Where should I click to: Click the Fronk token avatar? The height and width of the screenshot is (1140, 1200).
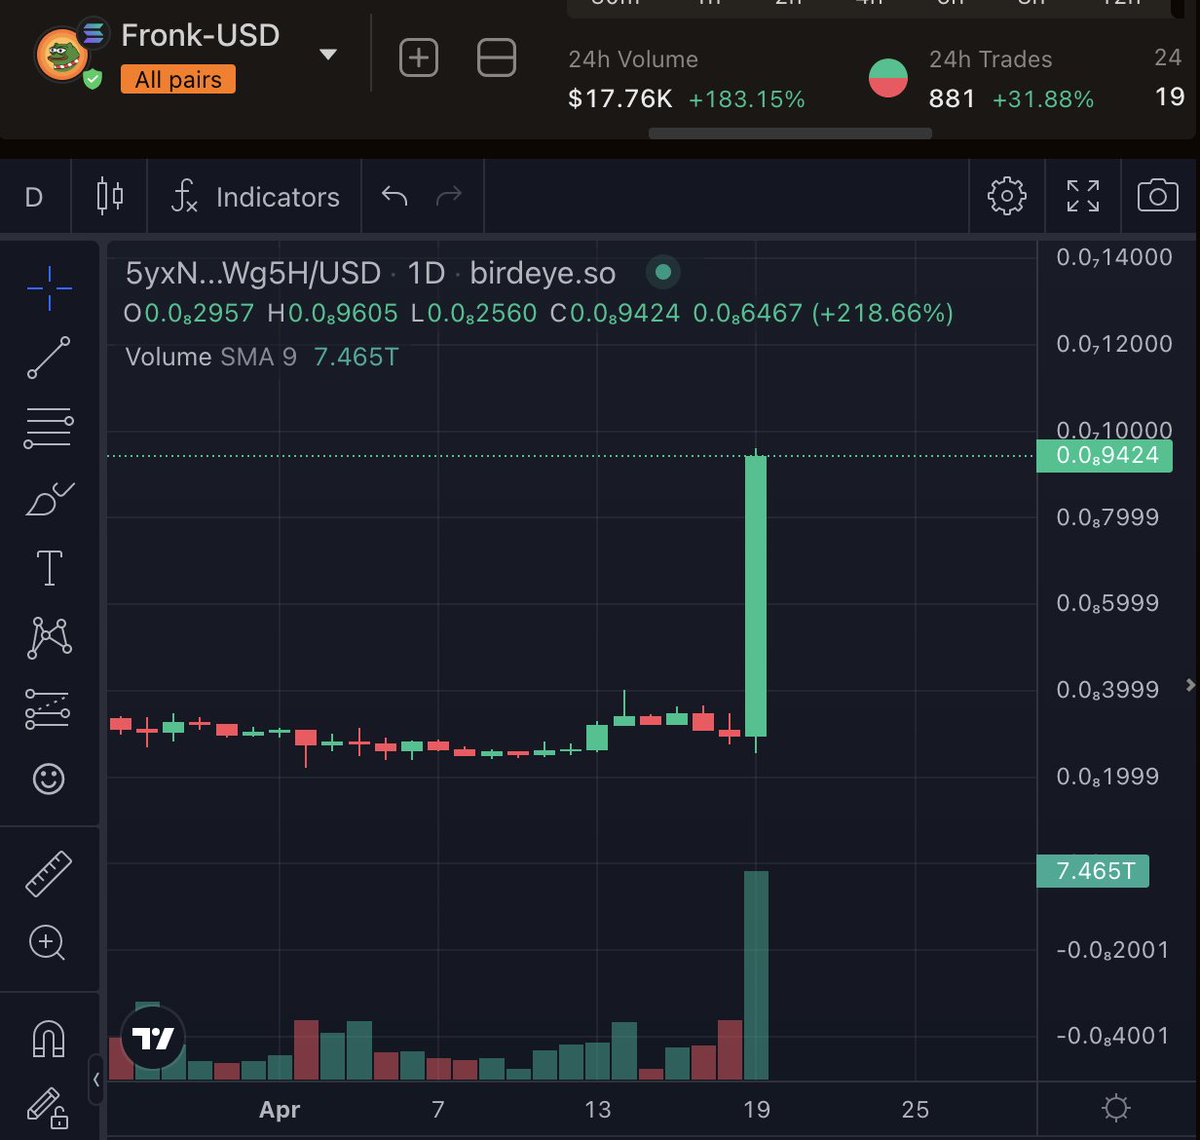62,56
